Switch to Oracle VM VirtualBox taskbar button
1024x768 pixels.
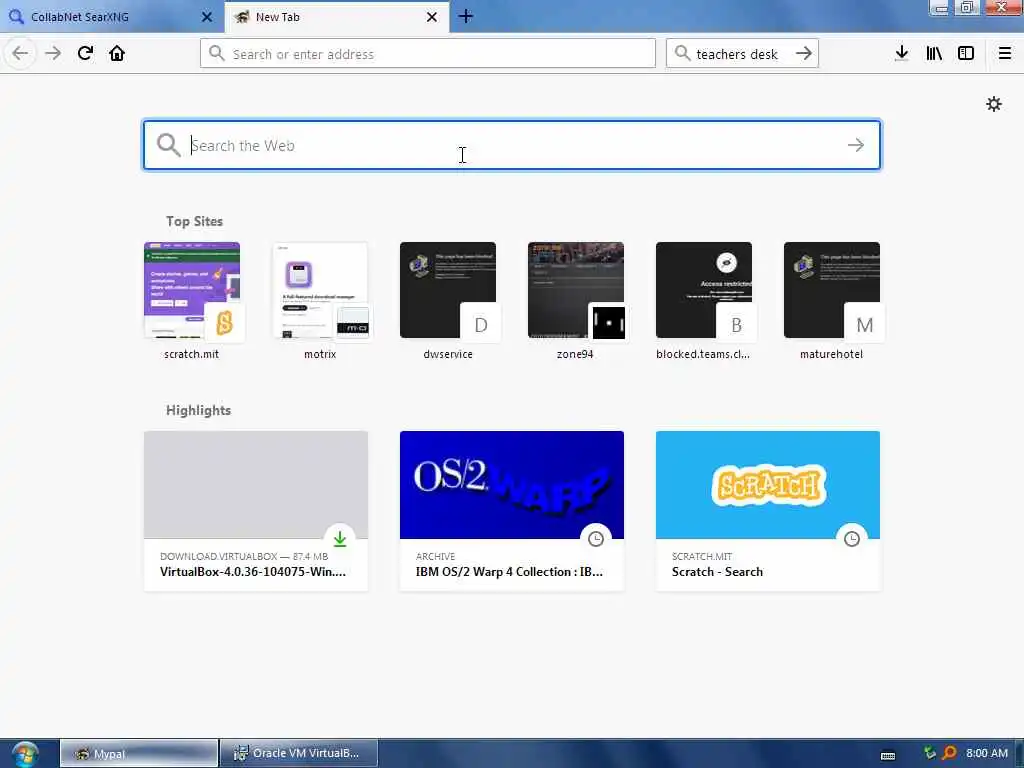[x=299, y=754]
